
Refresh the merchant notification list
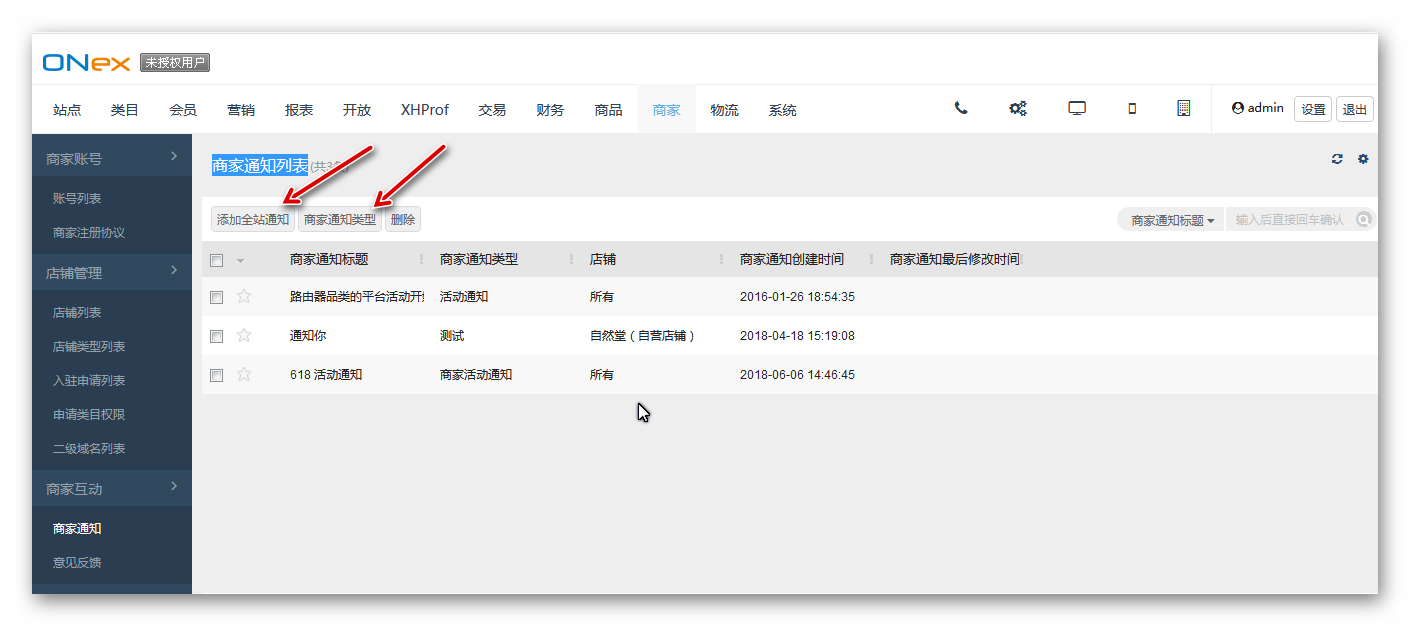pos(1337,159)
